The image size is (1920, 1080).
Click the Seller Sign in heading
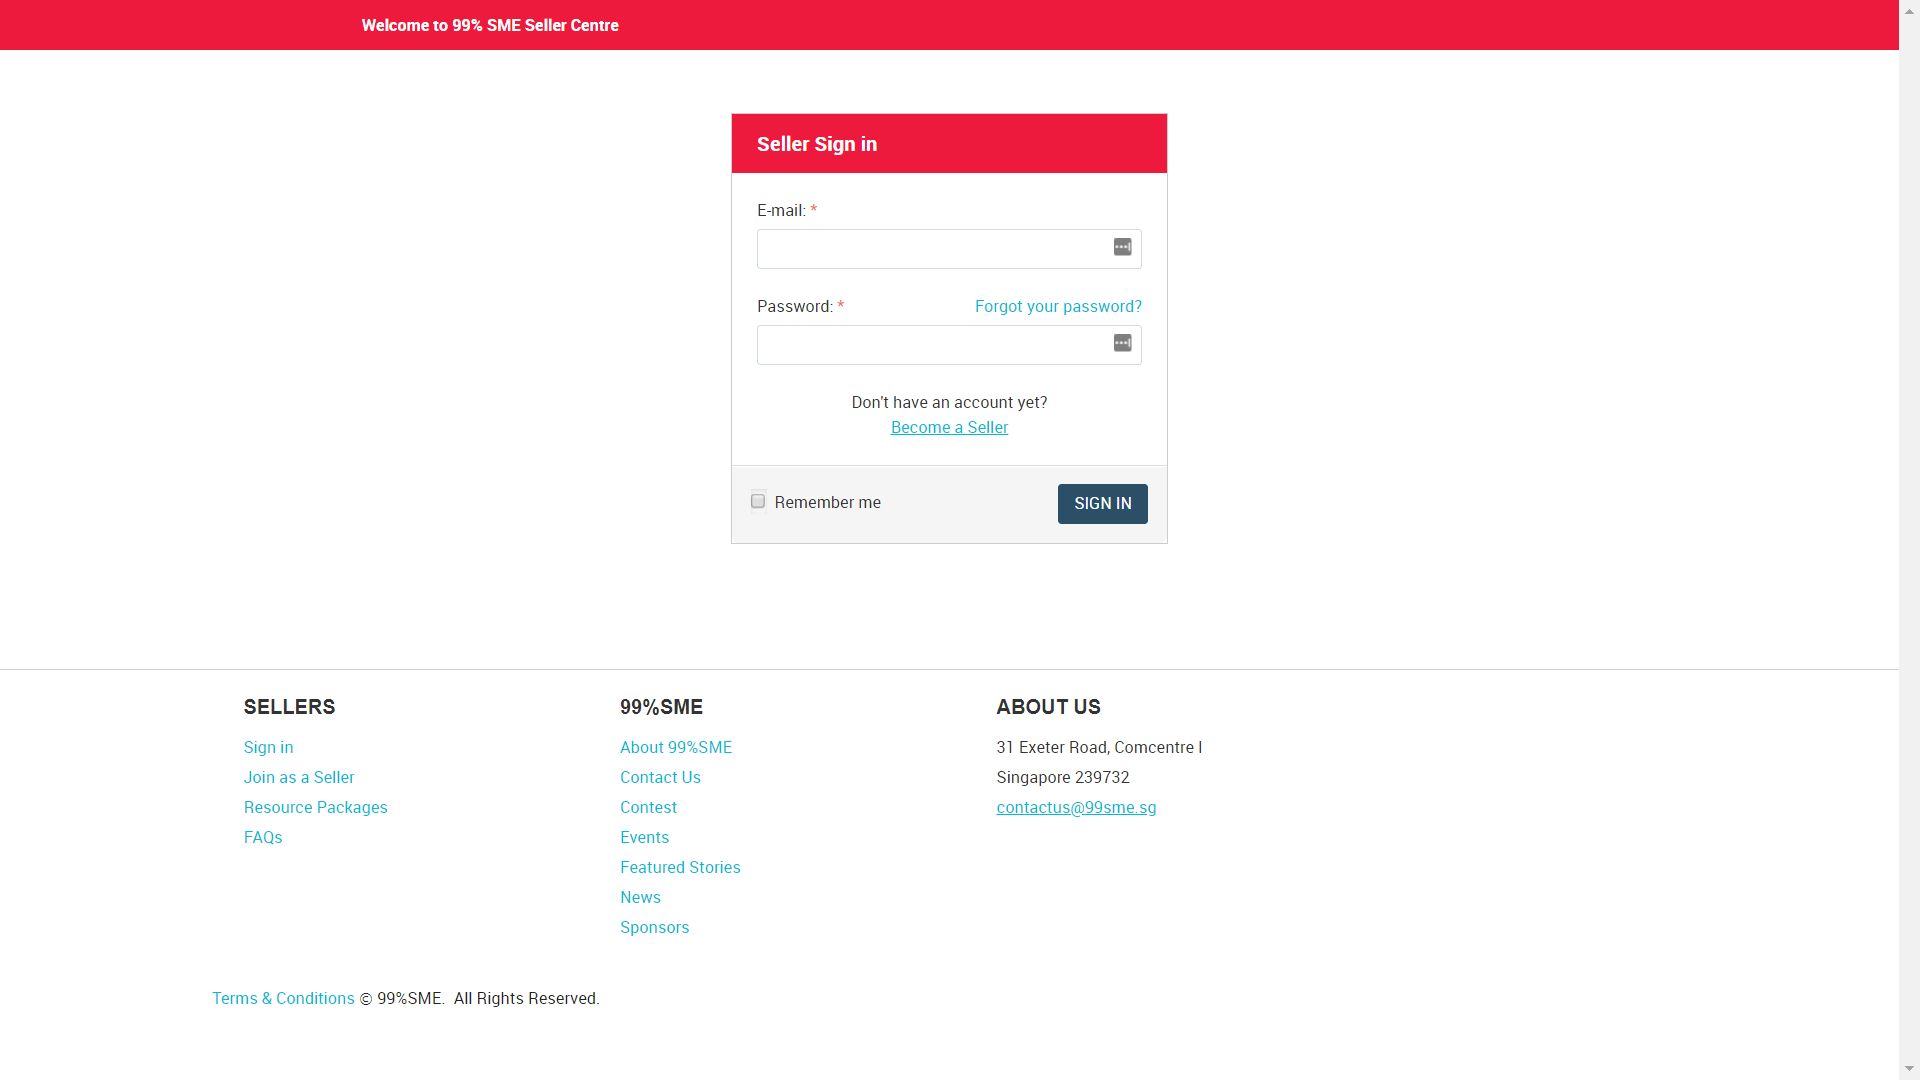point(816,144)
